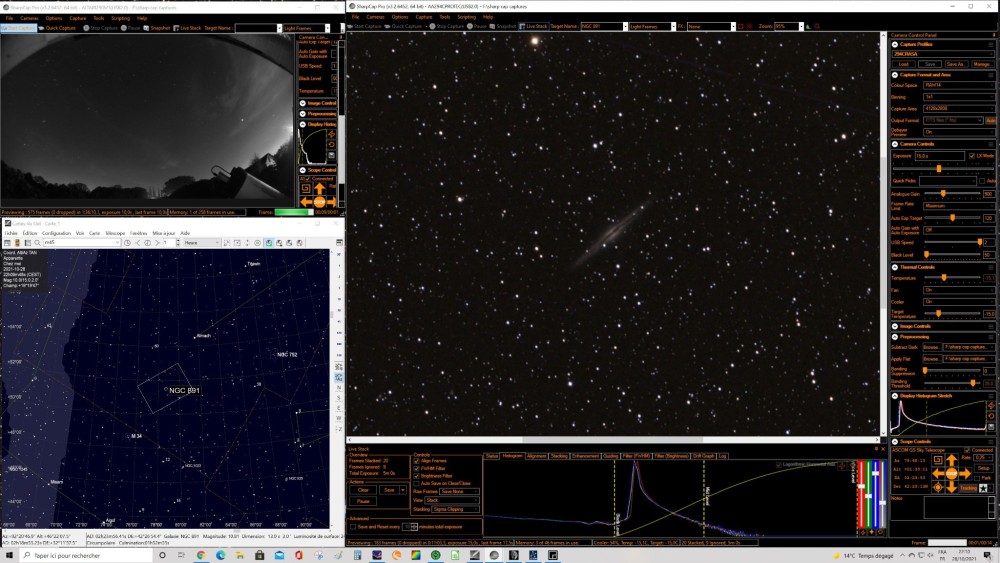The image size is (1000, 563).
Task: Click the scope move up arrow in main SharpCap
Action: 952,460
